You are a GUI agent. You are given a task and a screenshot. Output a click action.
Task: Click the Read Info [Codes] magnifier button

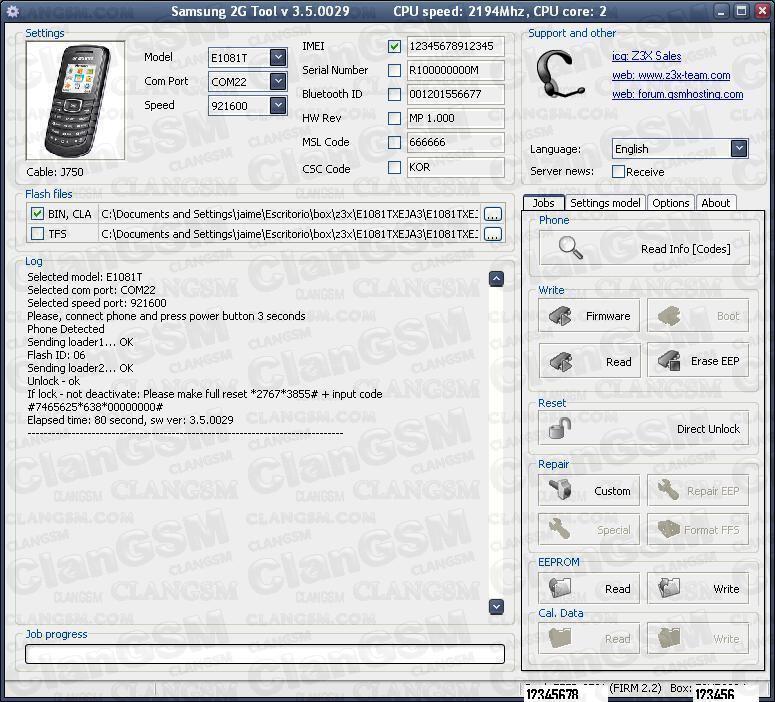click(x=644, y=248)
